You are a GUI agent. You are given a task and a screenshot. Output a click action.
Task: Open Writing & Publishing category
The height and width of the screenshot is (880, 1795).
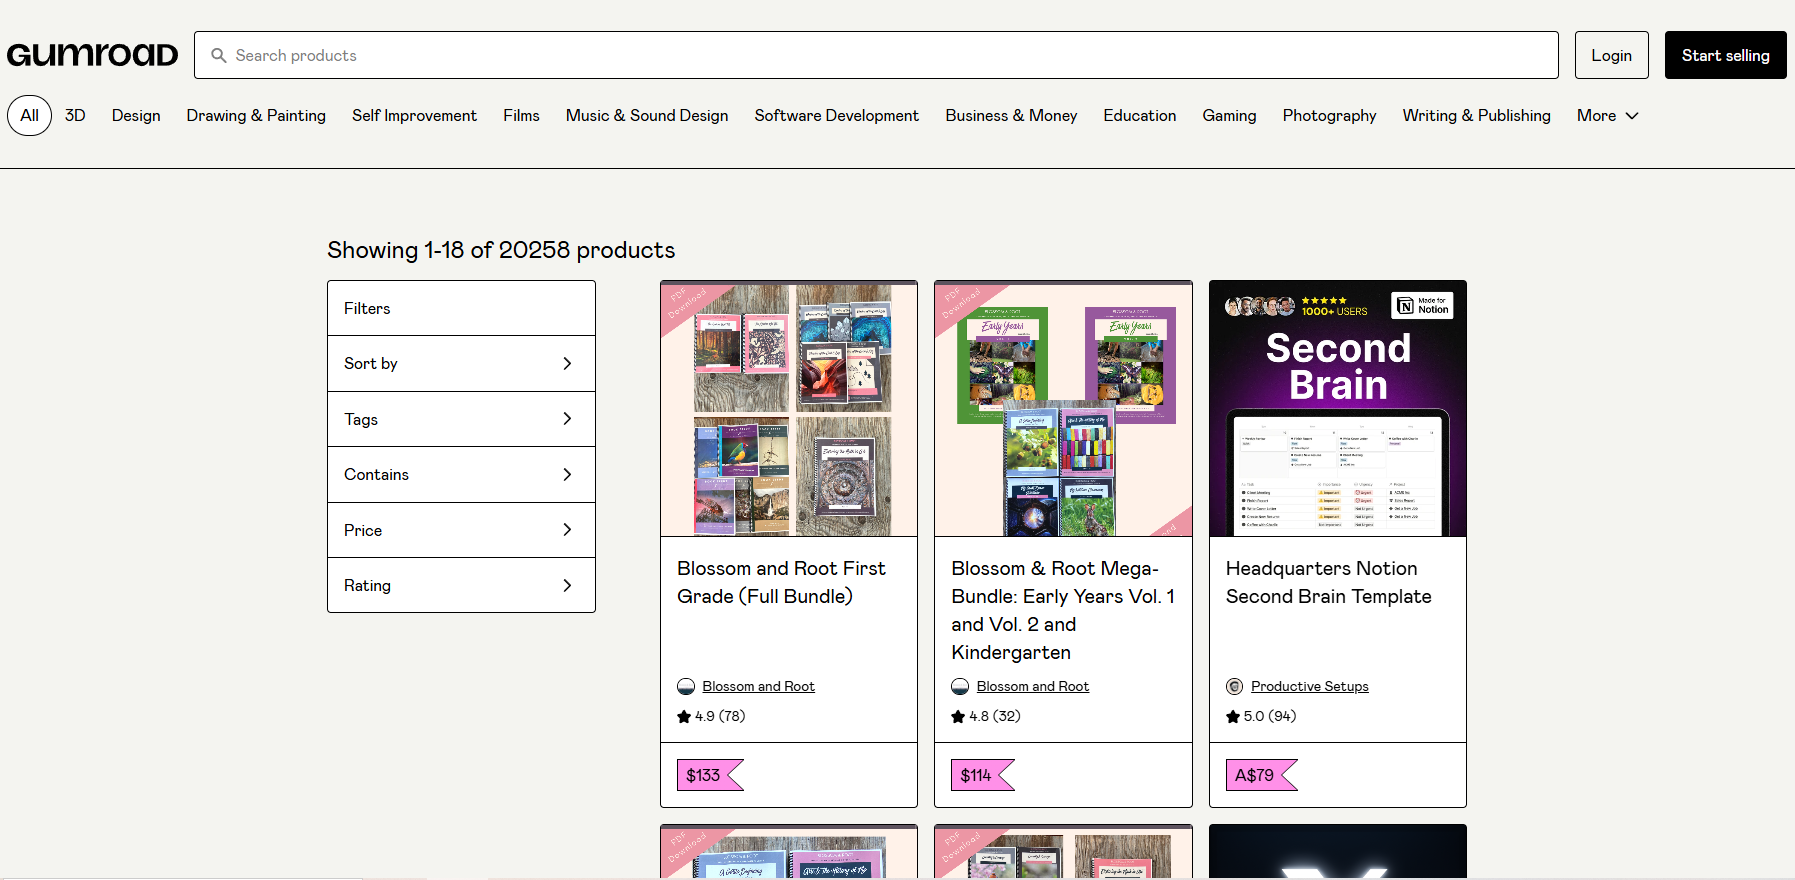[x=1476, y=116]
